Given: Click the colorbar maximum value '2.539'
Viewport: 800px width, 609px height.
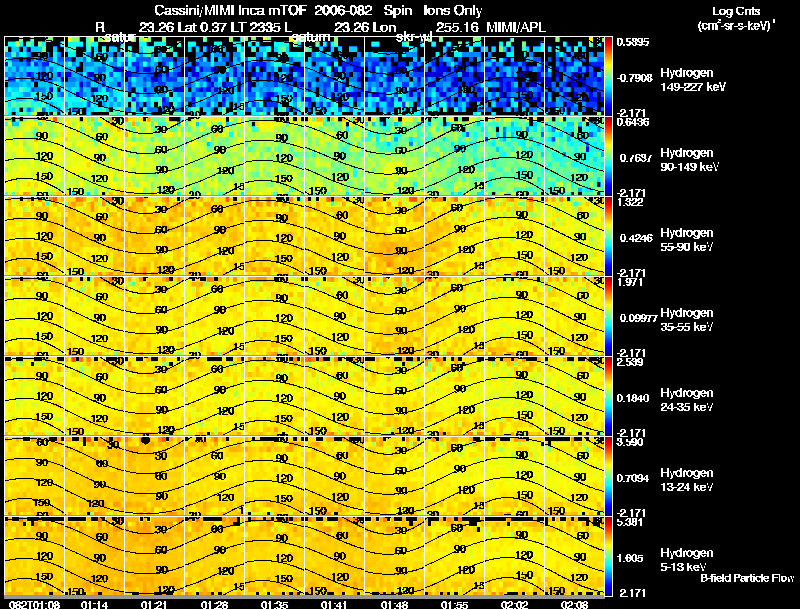Looking at the screenshot, I should (x=630, y=362).
